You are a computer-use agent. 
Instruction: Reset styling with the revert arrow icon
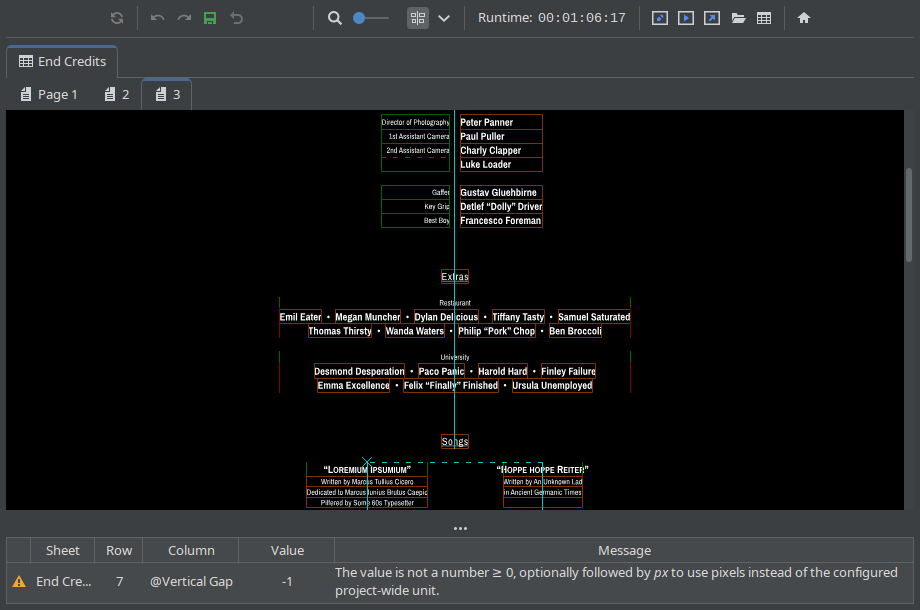click(236, 18)
